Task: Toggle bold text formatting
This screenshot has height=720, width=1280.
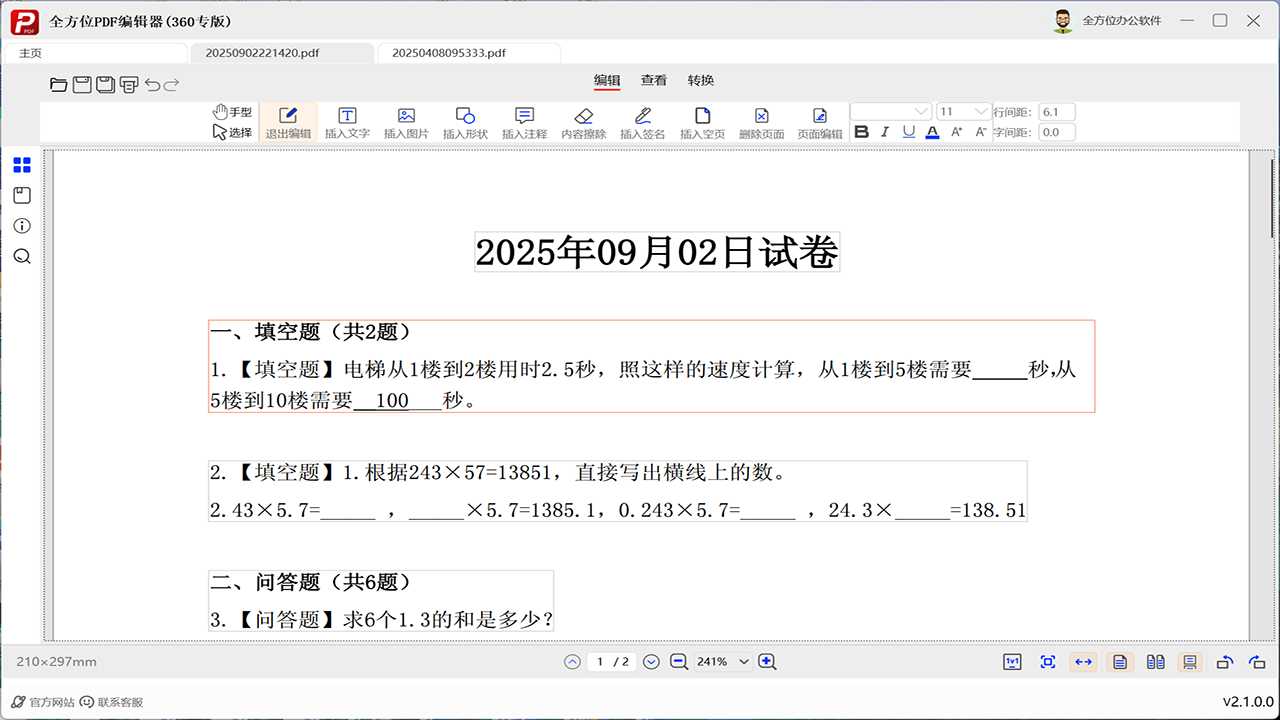Action: pos(861,131)
